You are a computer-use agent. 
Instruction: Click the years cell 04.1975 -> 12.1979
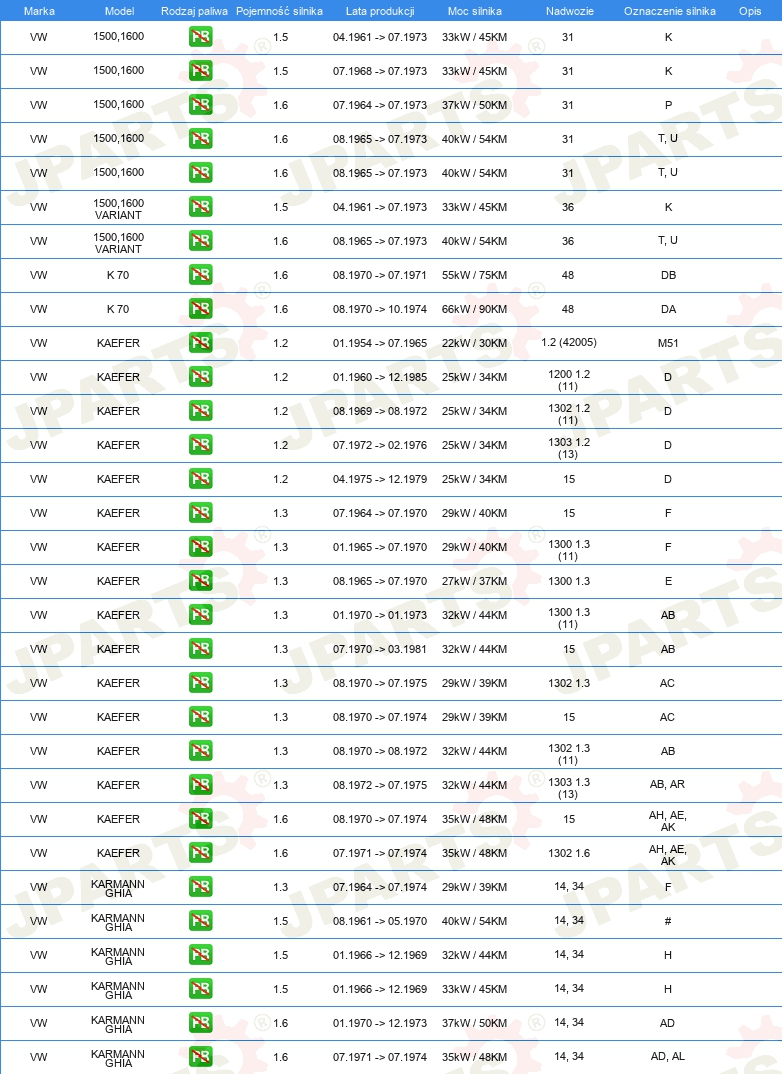click(x=380, y=479)
